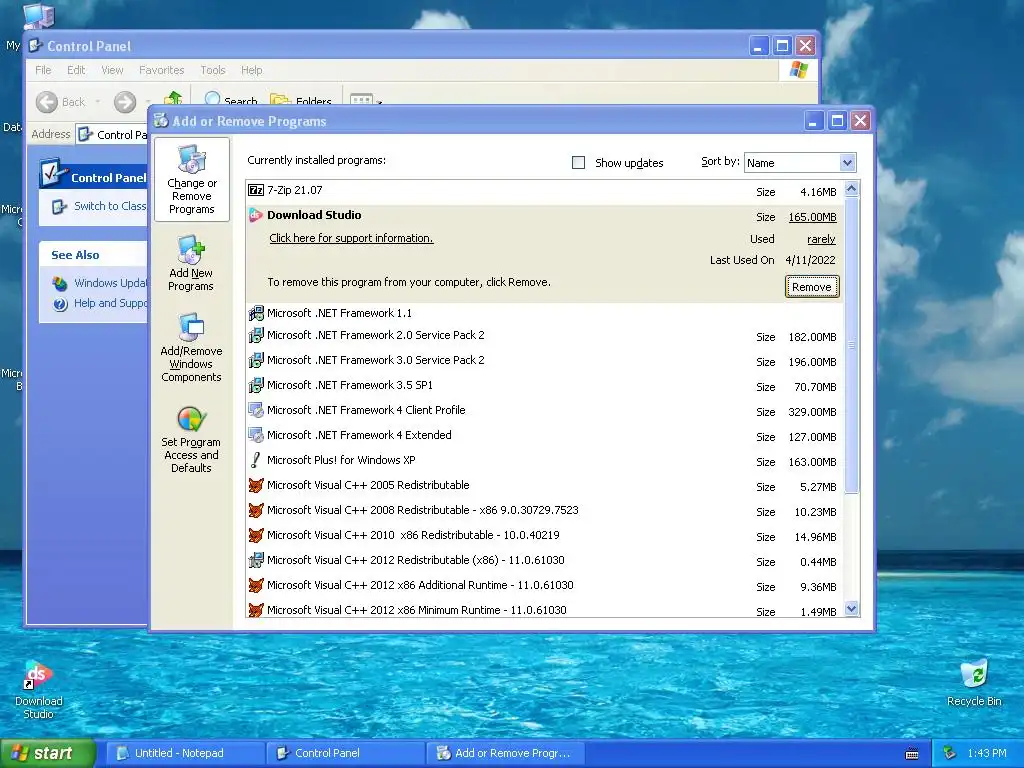Click the program list scroll down arrow
This screenshot has height=768, width=1024.
(x=851, y=609)
